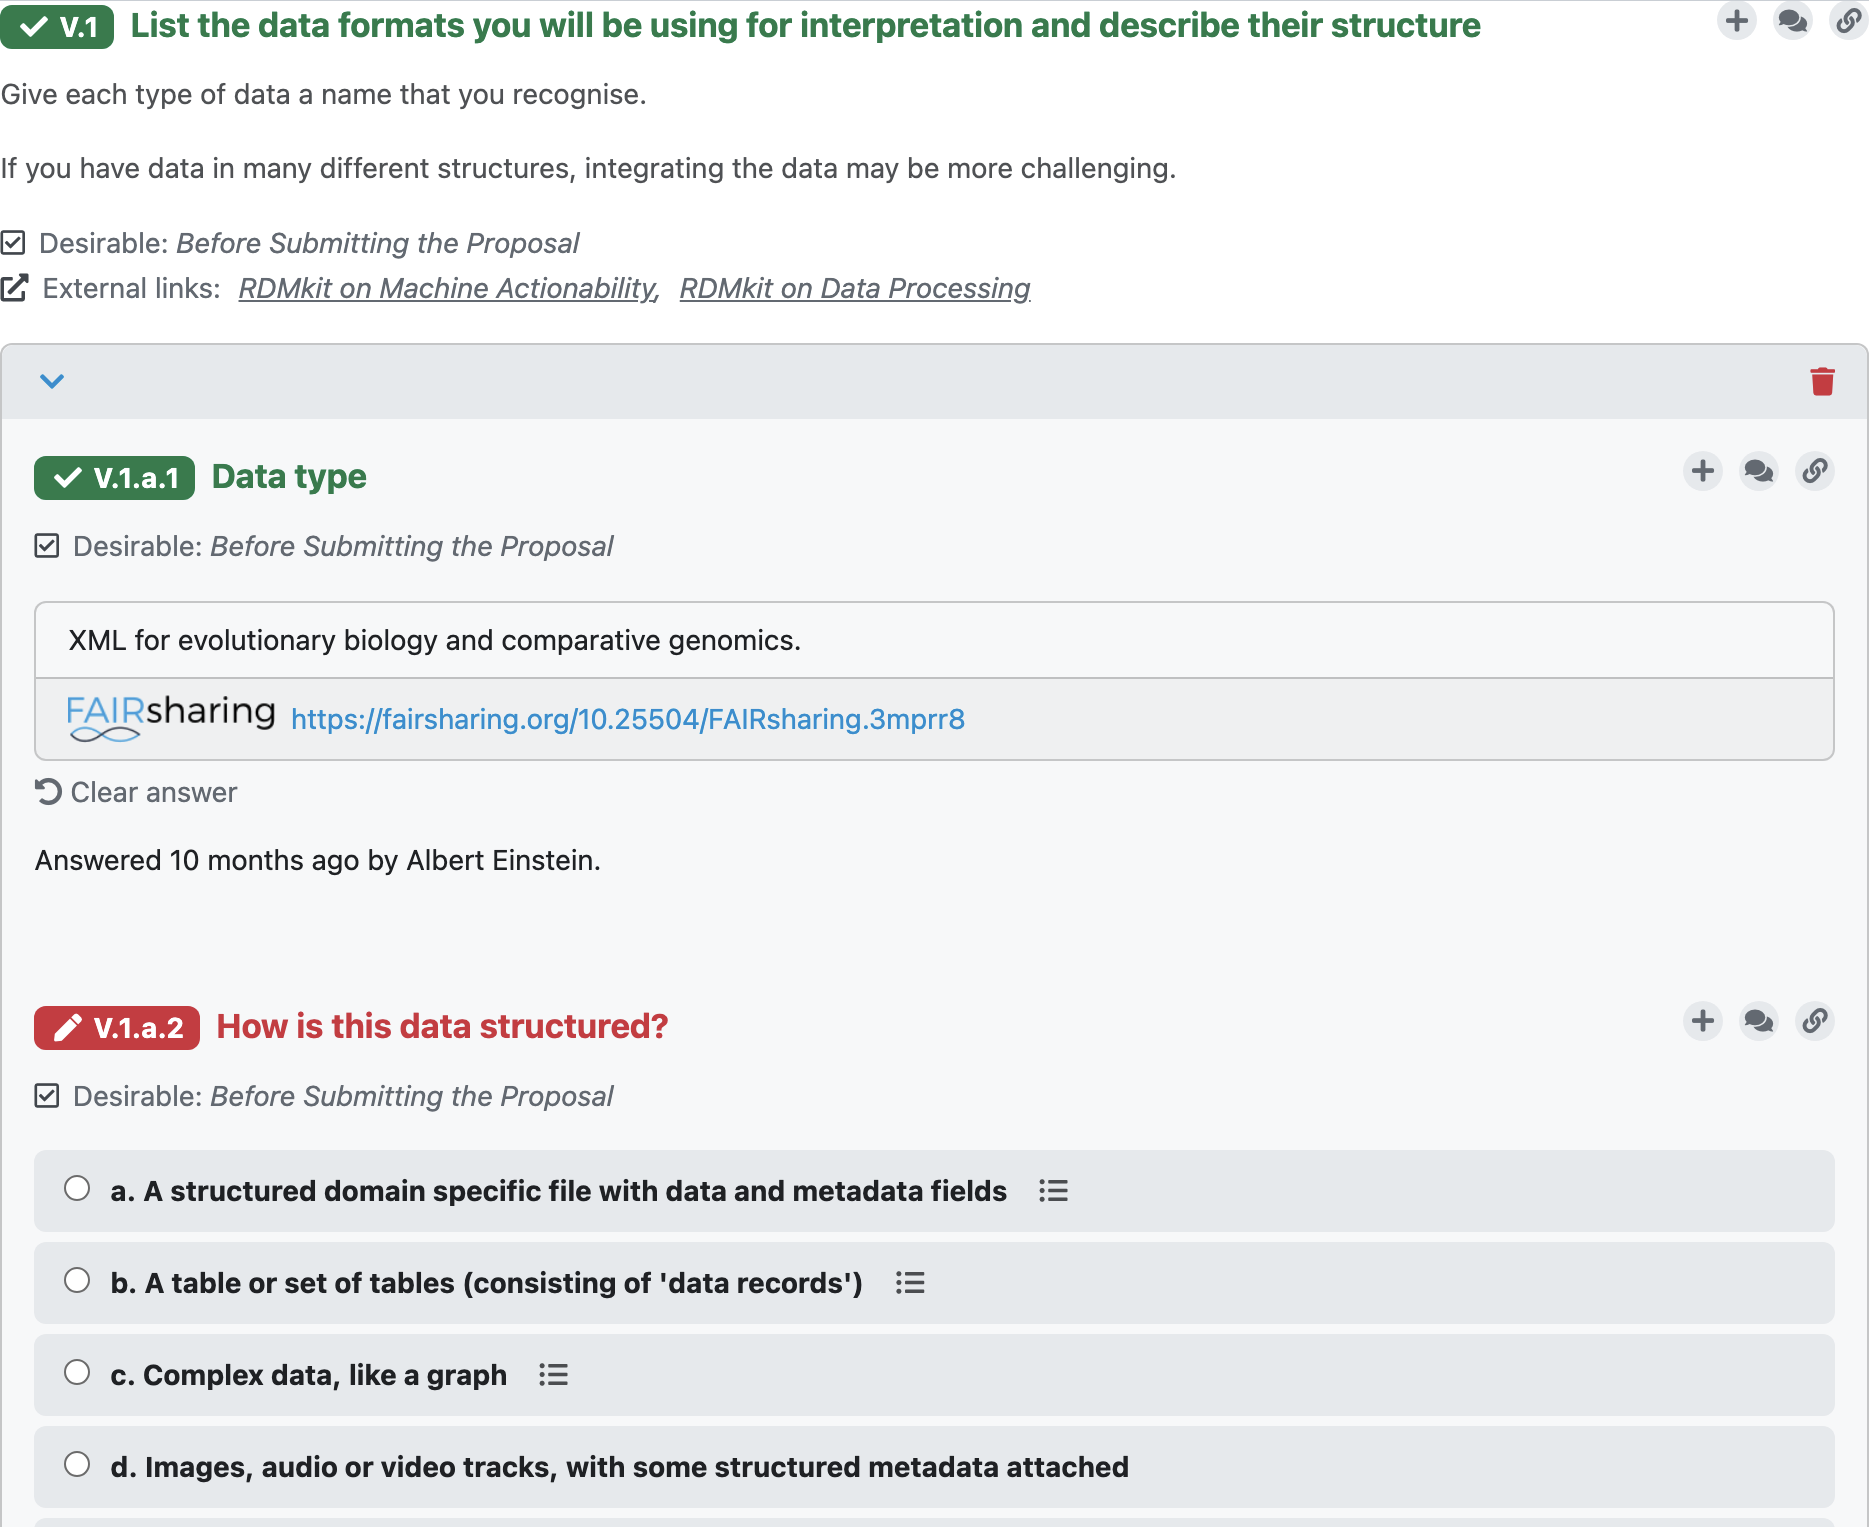
Task: Click Desirable checkbox icon under V.1 description
Action: [x=13, y=243]
